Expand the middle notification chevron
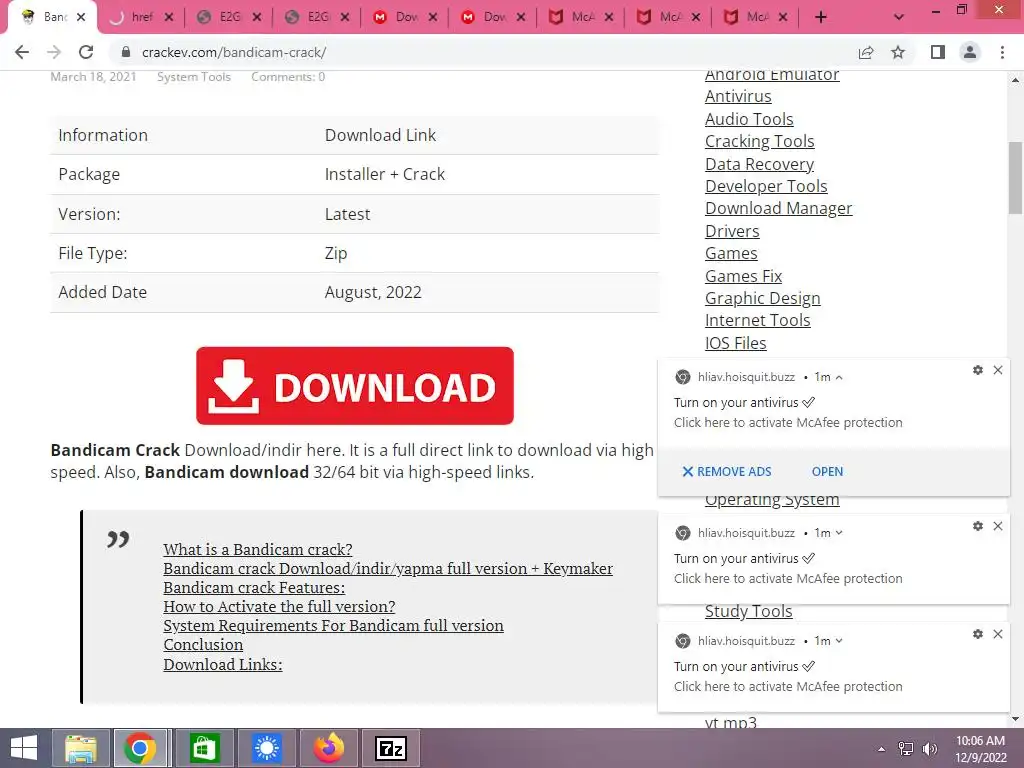This screenshot has height=768, width=1024. point(839,533)
